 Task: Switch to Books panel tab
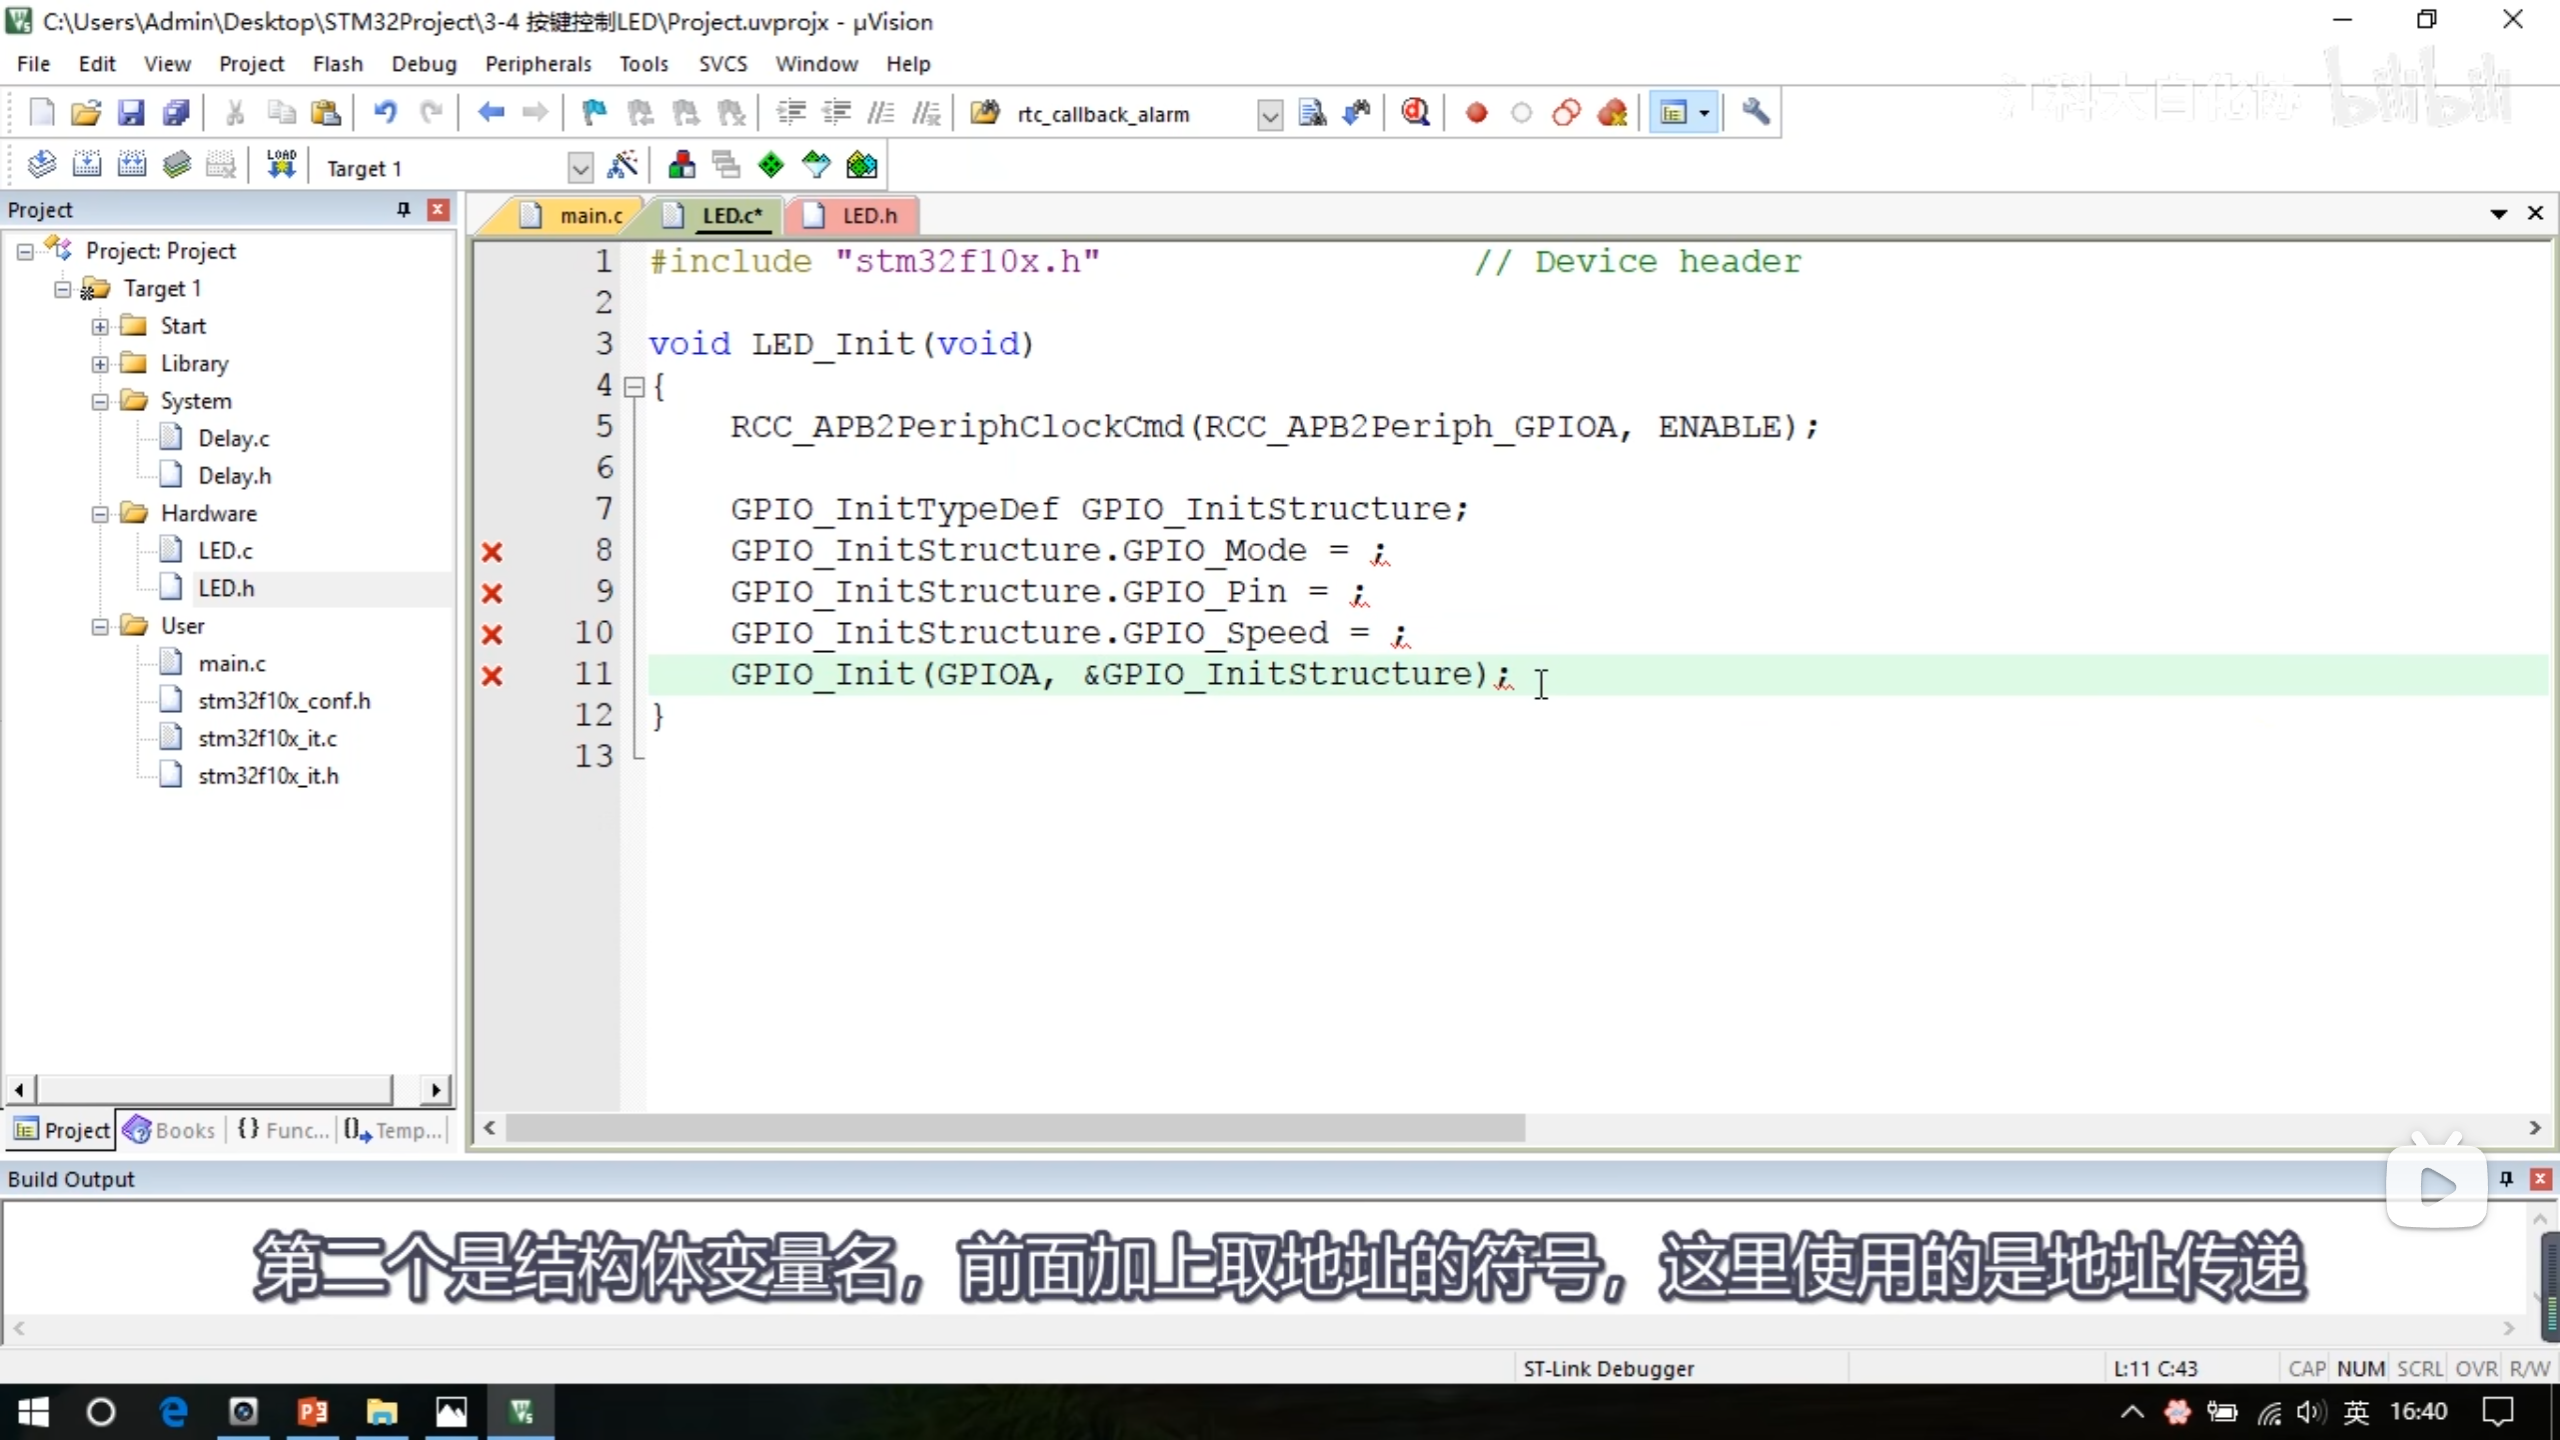tap(170, 1130)
